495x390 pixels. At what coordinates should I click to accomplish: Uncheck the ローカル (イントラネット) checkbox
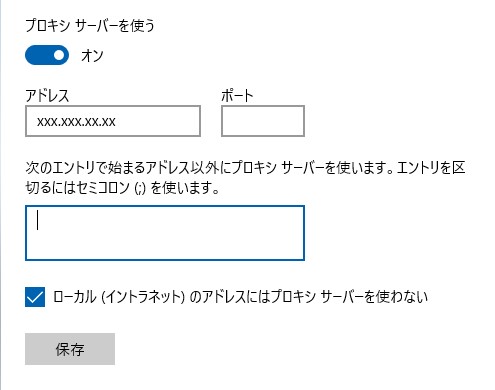click(x=35, y=297)
